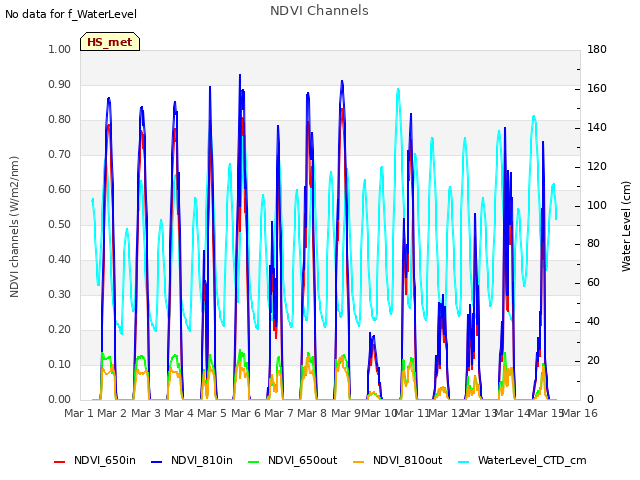Click the 0.20 left axis tick label
Screen dimensions: 640x480
pyautogui.click(x=60, y=329)
